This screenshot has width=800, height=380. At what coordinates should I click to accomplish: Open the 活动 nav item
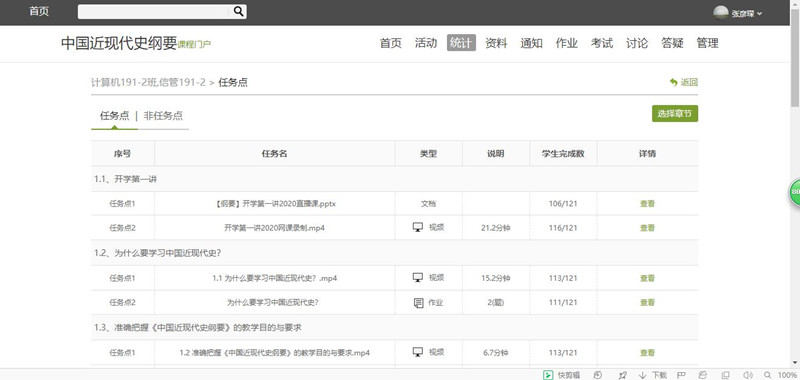(x=426, y=43)
